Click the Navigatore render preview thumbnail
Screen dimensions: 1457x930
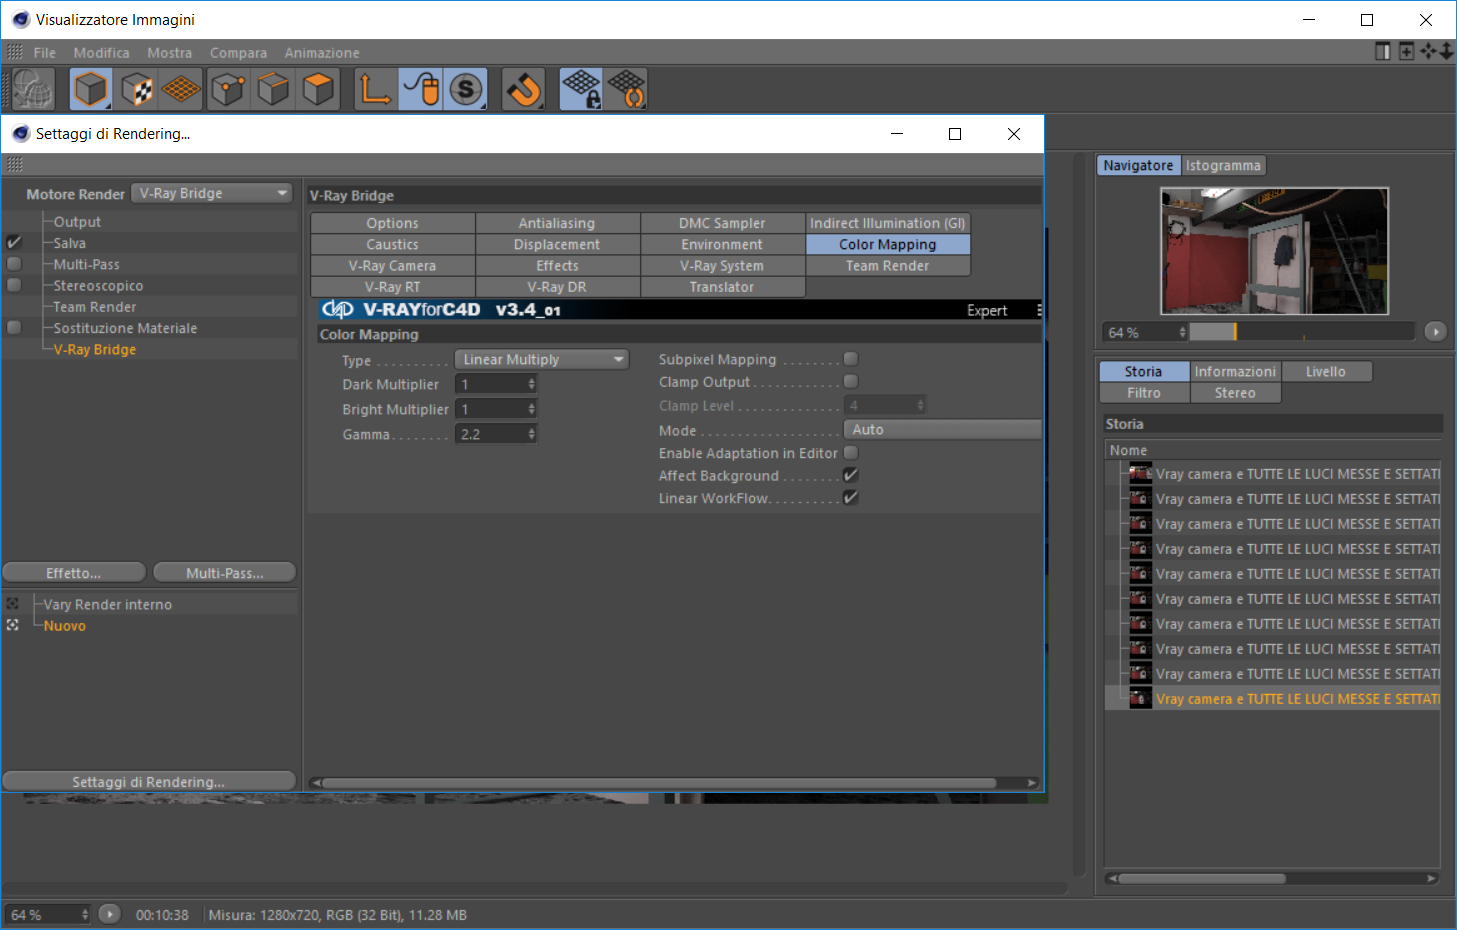point(1274,251)
